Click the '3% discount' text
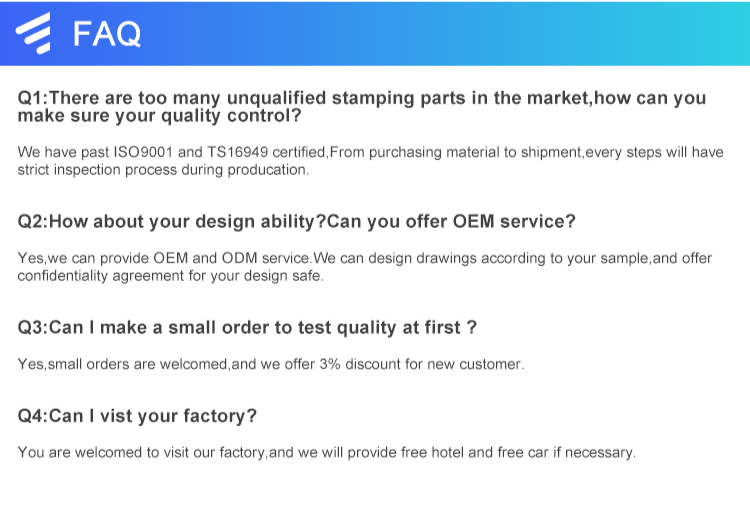Image resolution: width=750 pixels, height=527 pixels. coord(356,364)
